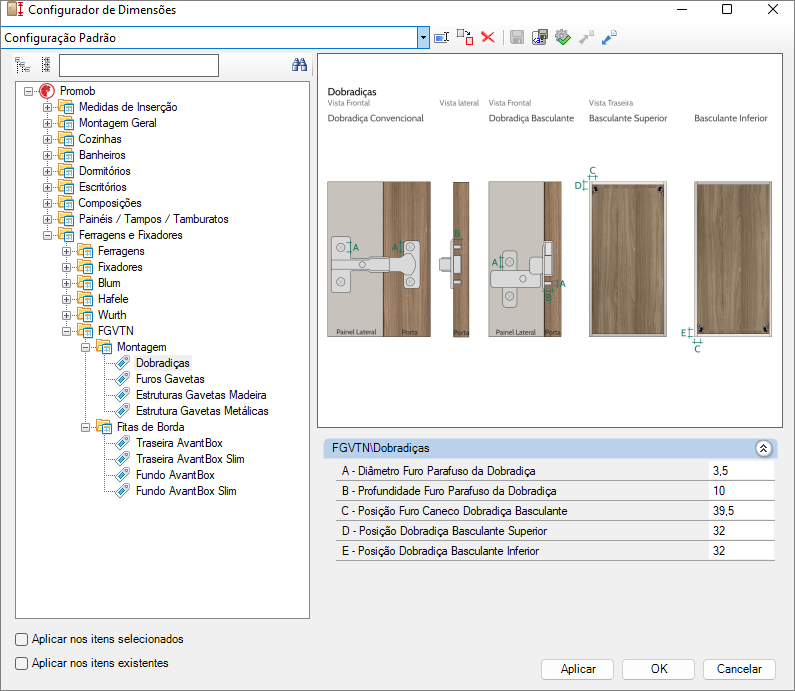Click the Montagem folder icon under FGVTN
This screenshot has width=795, height=691.
pyautogui.click(x=104, y=347)
